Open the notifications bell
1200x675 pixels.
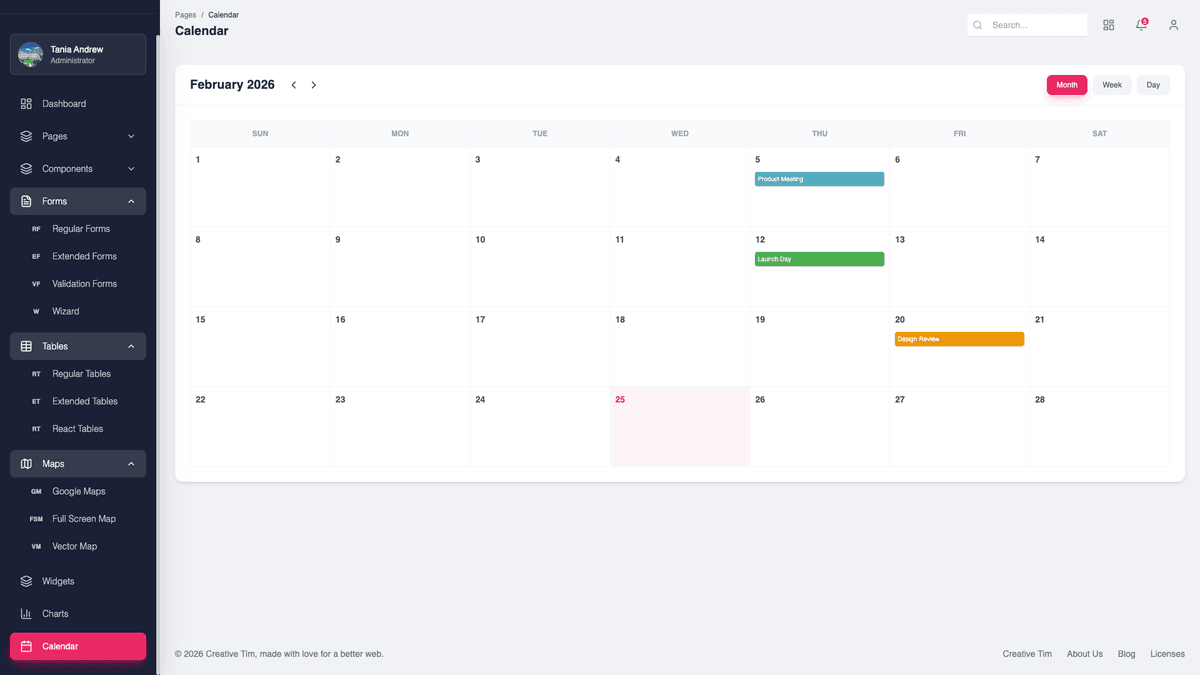point(1140,25)
